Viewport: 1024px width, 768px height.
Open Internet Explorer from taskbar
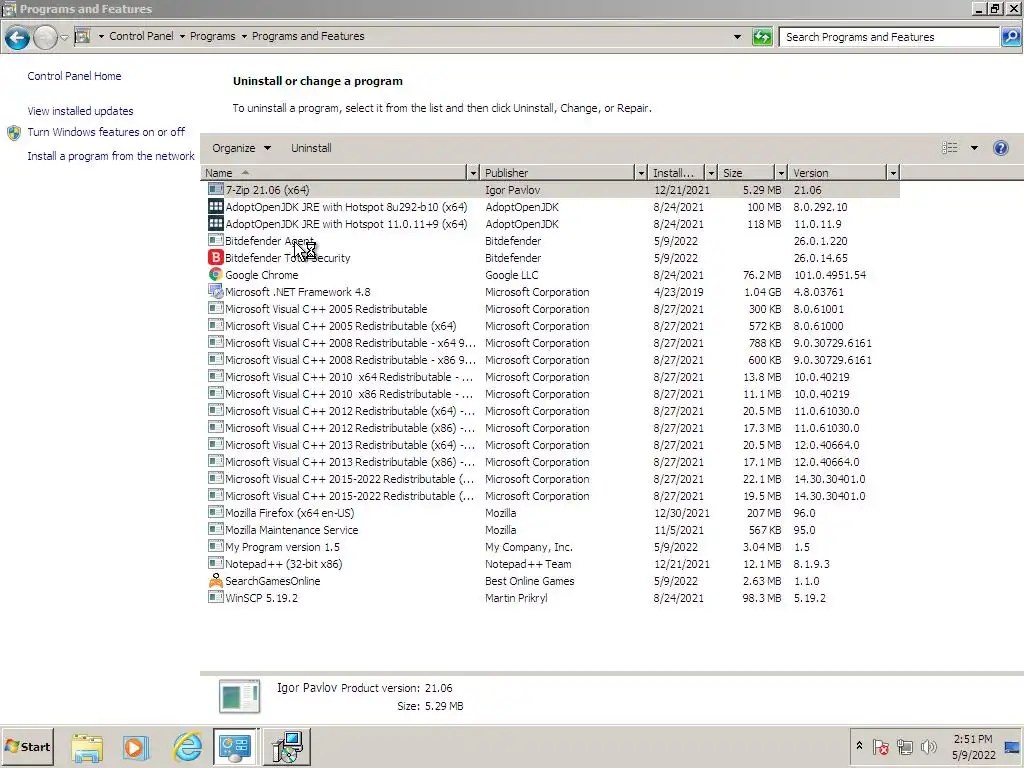point(187,747)
